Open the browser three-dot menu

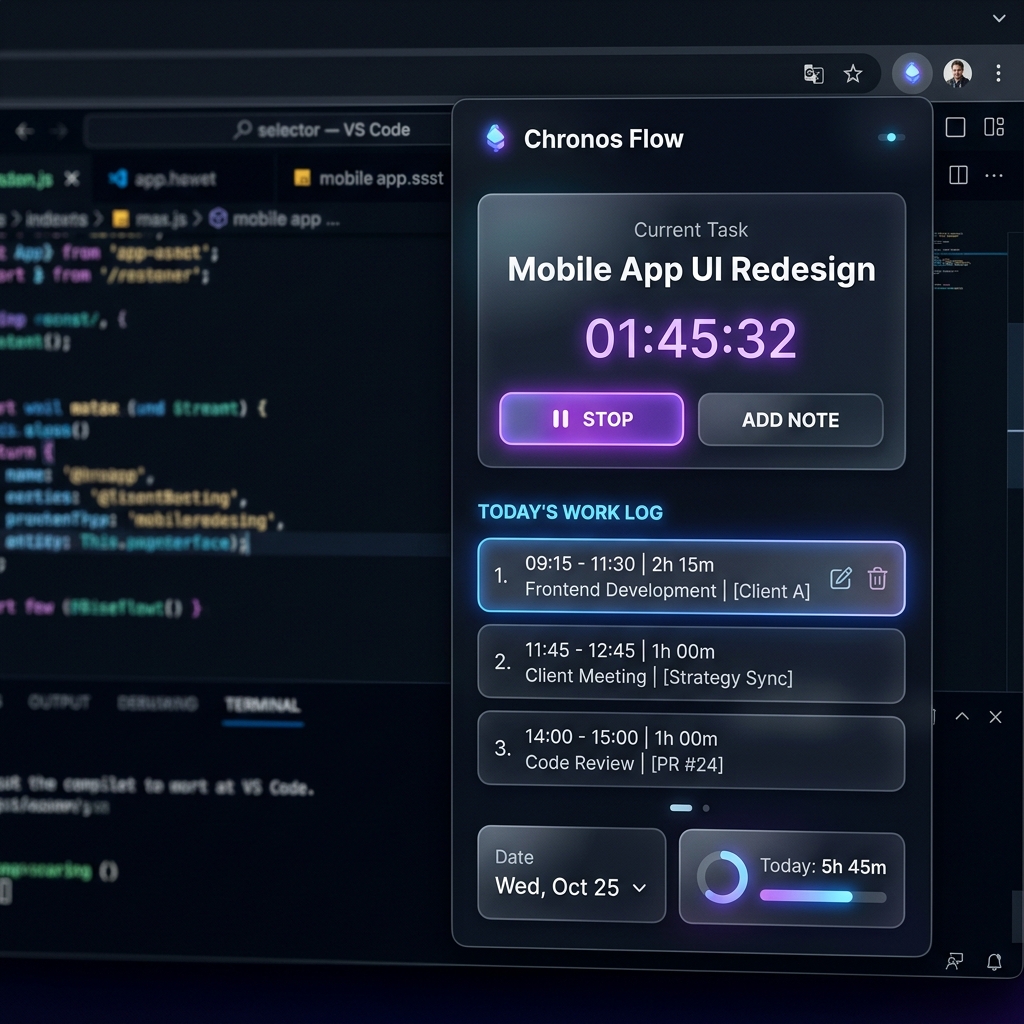coord(998,72)
